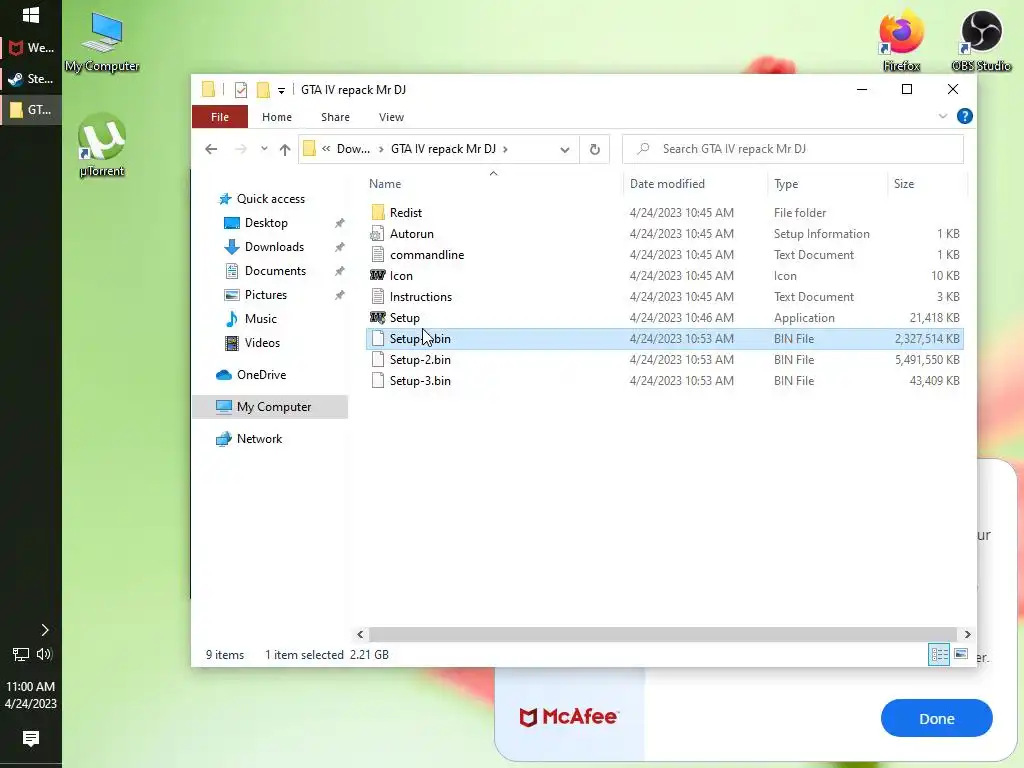Select the commandline text document icon

(377, 255)
